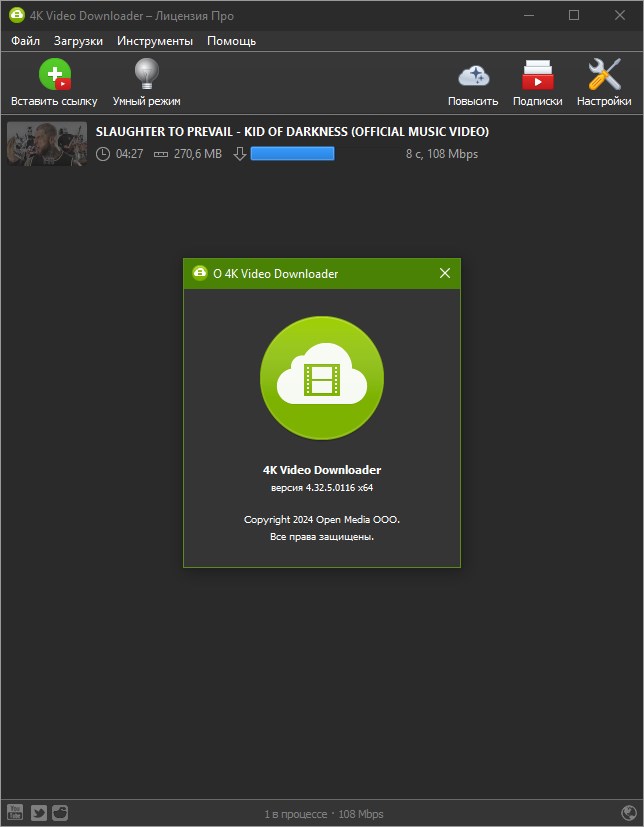The image size is (644, 827).
Task: Open the Инструменты menu
Action: (155, 41)
